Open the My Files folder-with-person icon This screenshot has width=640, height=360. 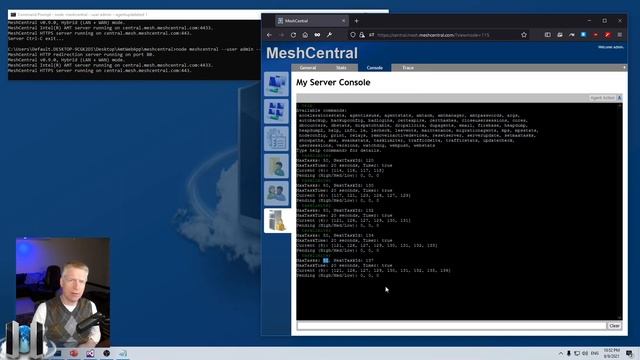276,166
